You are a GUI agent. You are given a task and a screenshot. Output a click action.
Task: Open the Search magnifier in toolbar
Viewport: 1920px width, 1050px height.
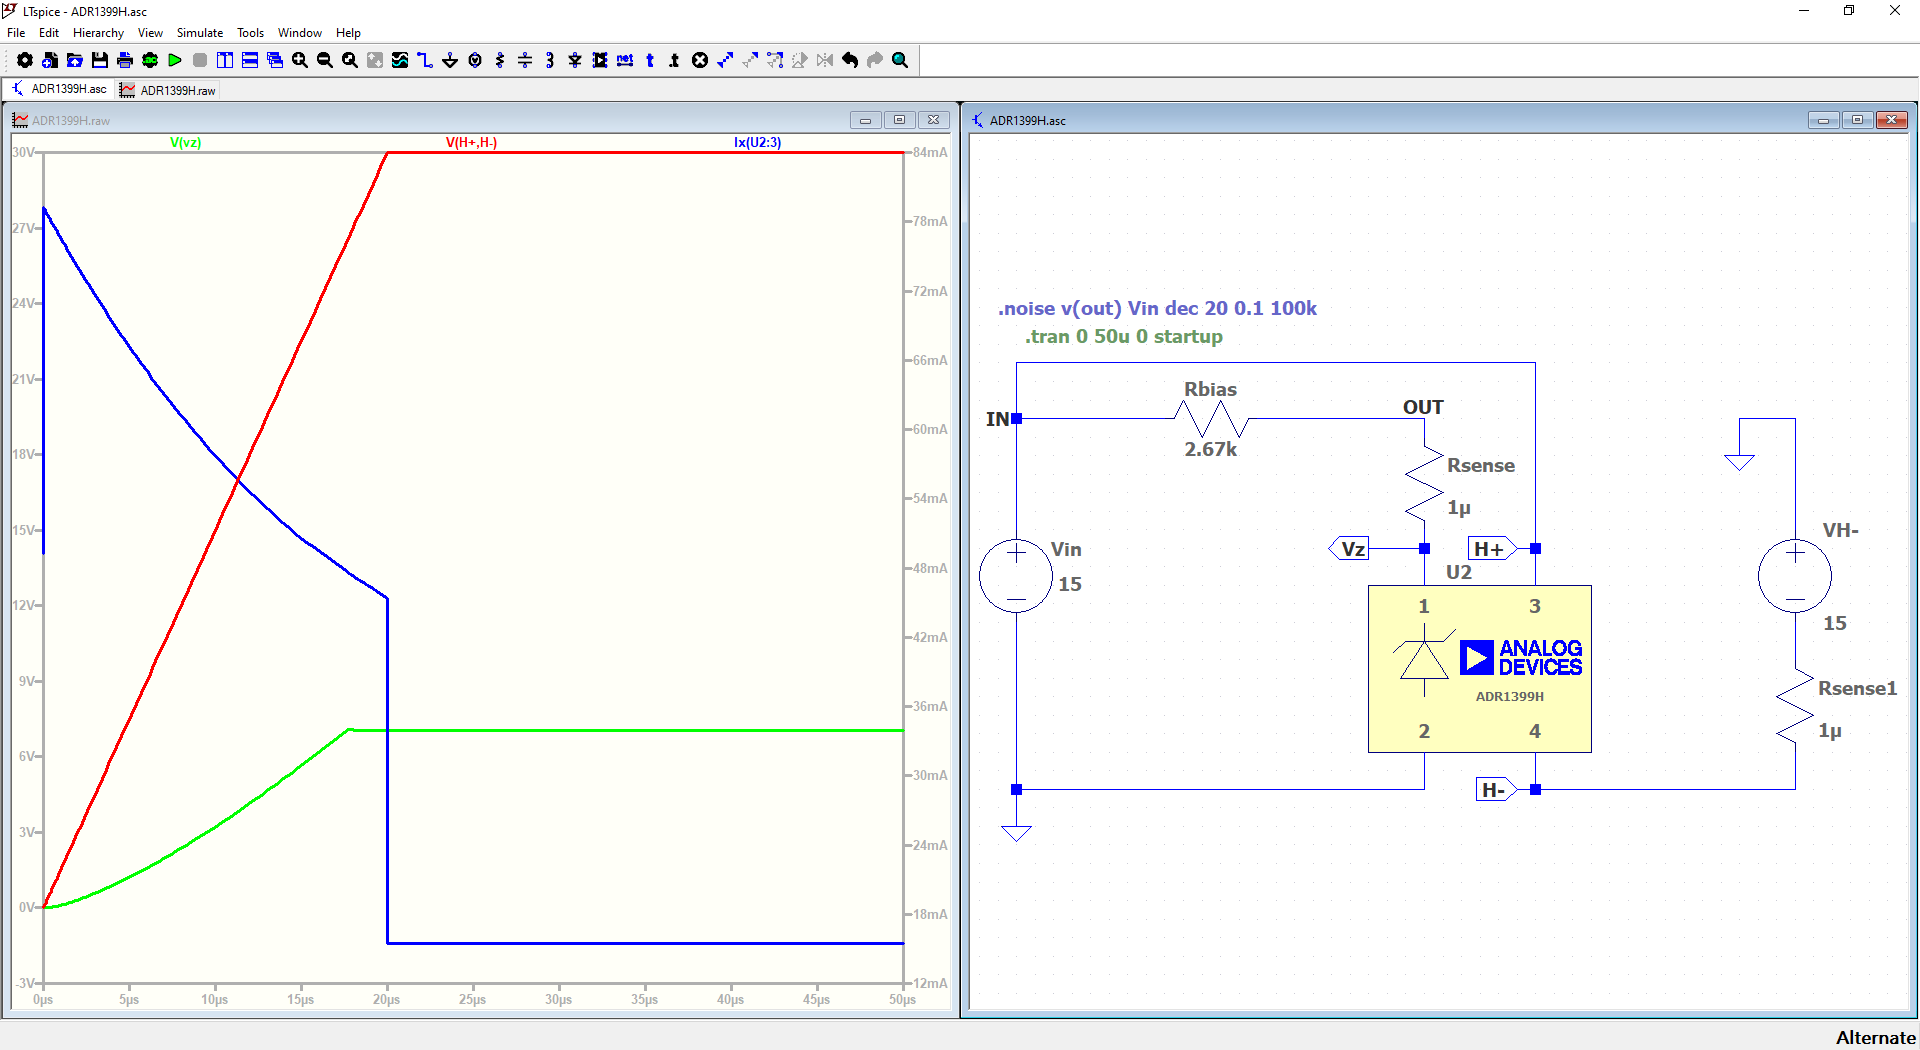(x=900, y=60)
